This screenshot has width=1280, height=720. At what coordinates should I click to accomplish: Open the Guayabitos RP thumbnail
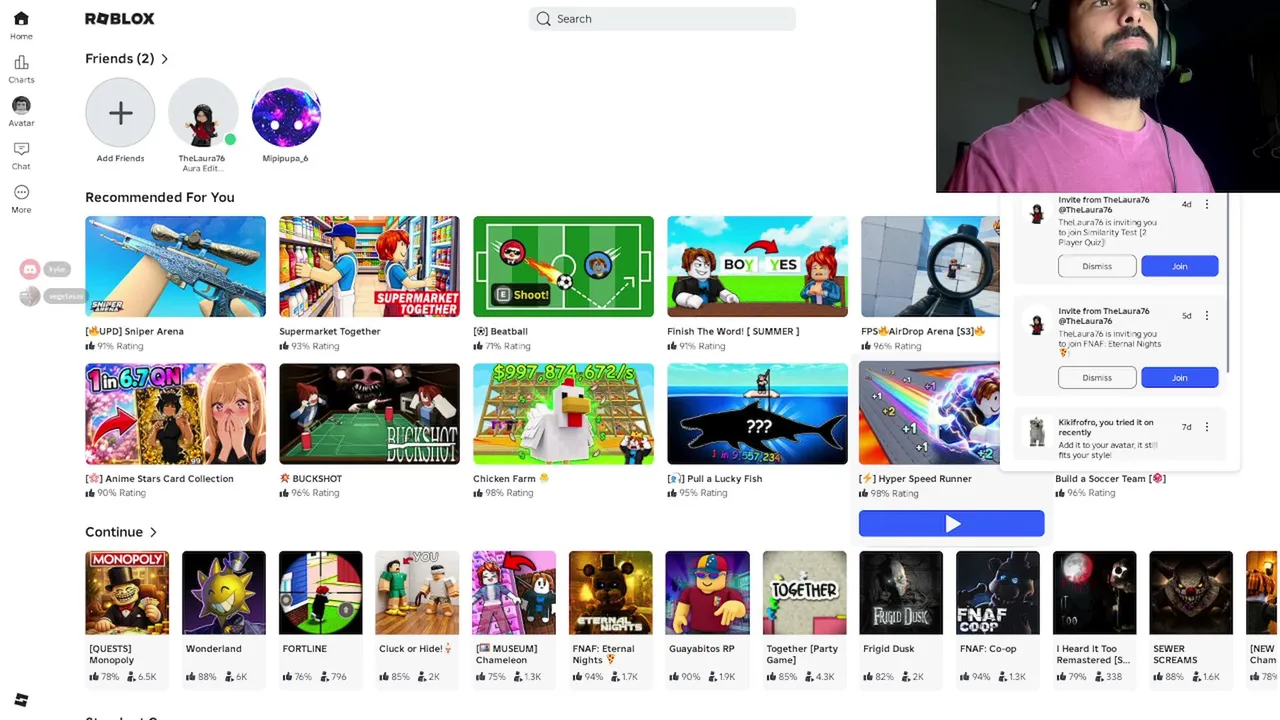(x=708, y=593)
